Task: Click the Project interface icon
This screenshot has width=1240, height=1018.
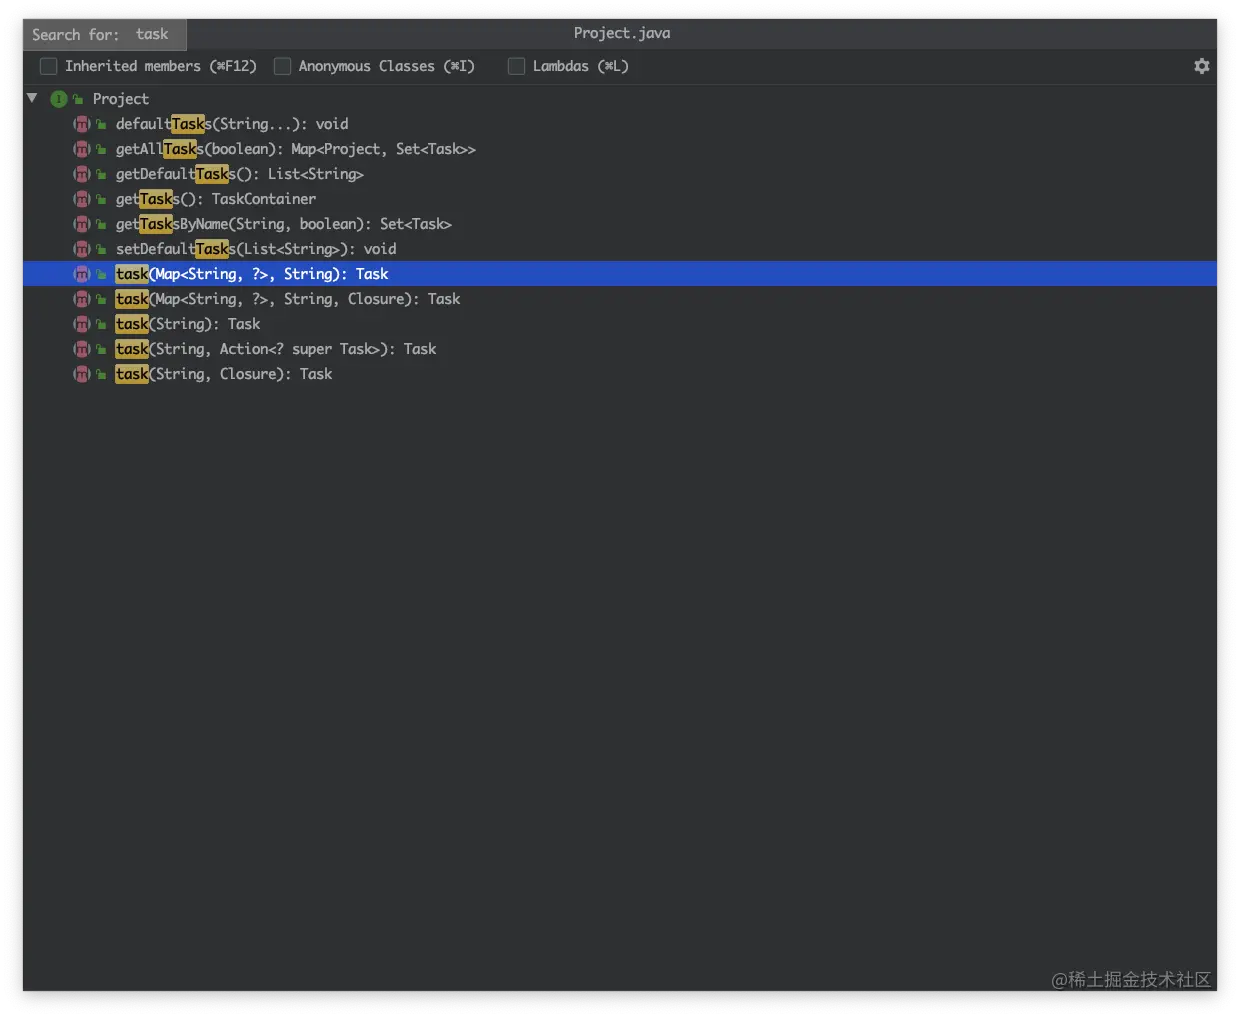Action: pos(59,99)
